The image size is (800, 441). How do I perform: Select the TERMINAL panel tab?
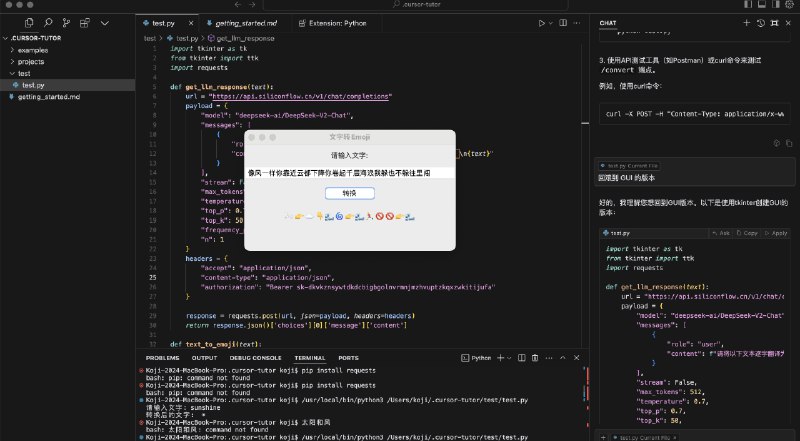pos(310,358)
